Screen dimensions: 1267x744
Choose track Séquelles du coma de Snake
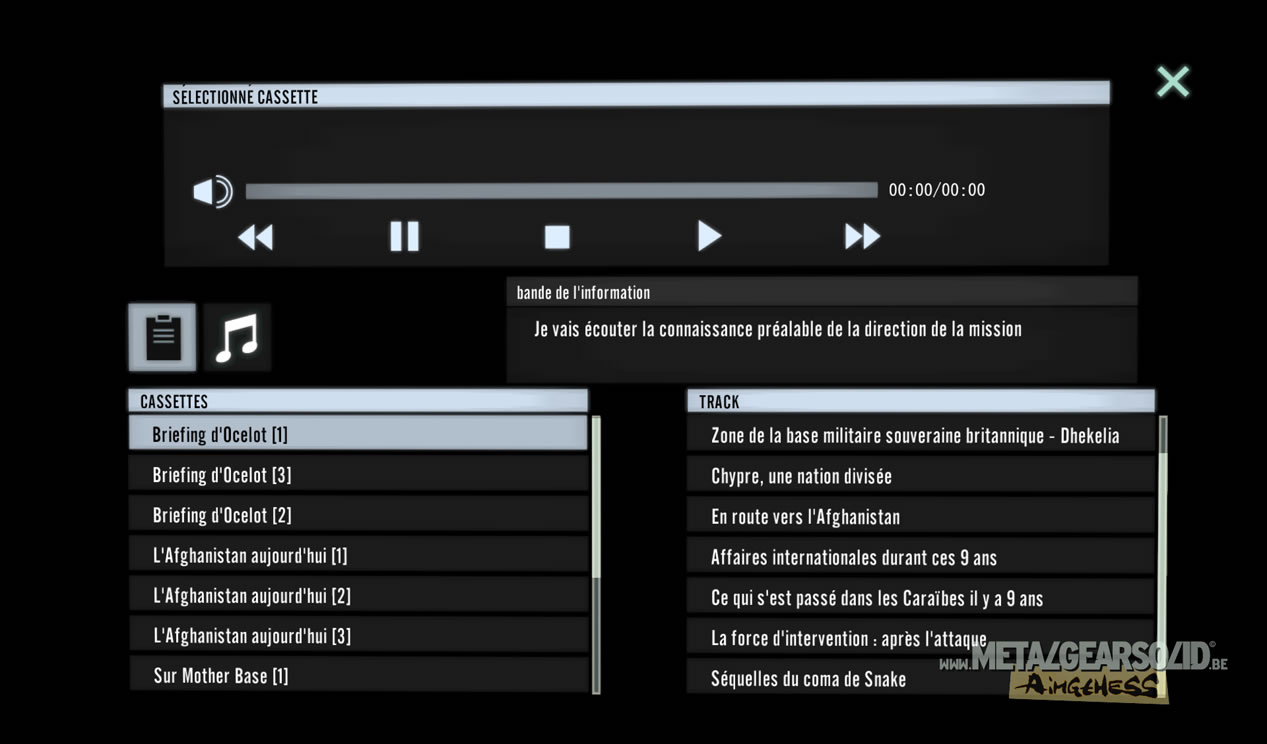pos(921,677)
